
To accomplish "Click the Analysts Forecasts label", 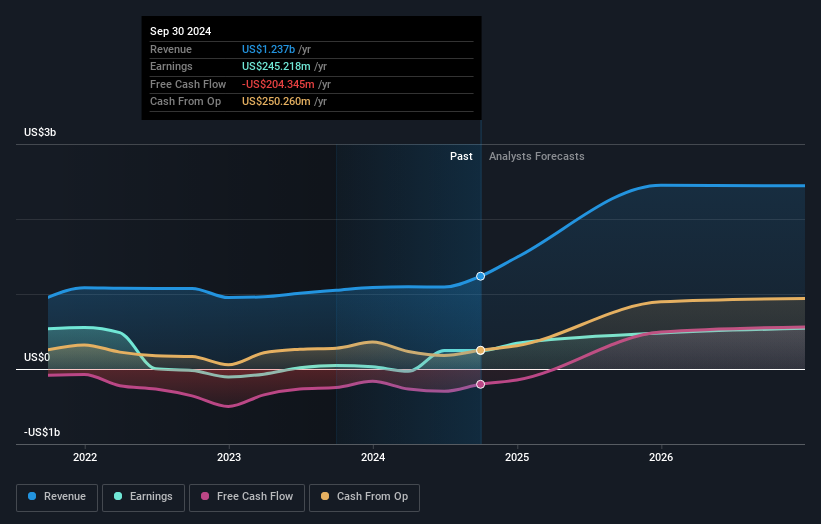I will click(x=537, y=156).
